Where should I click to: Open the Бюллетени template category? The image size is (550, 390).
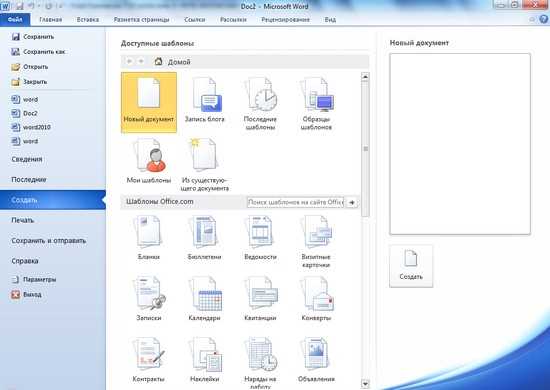(204, 238)
